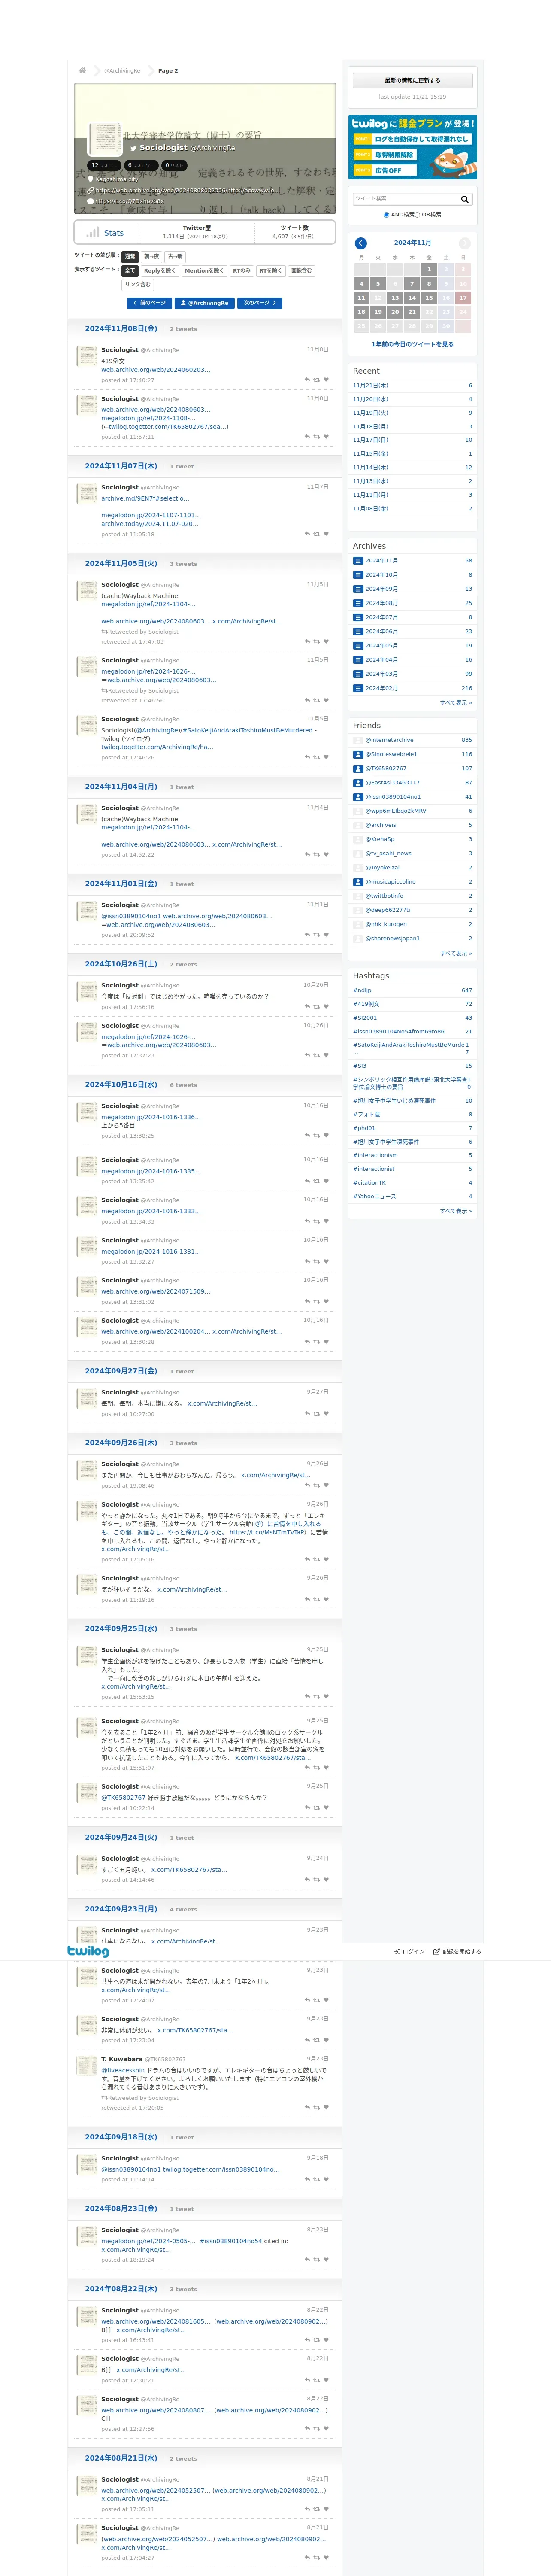Screen dimensions: 551x2576
Task: Open @ArchivingRe breadcrumb item
Action: point(122,71)
